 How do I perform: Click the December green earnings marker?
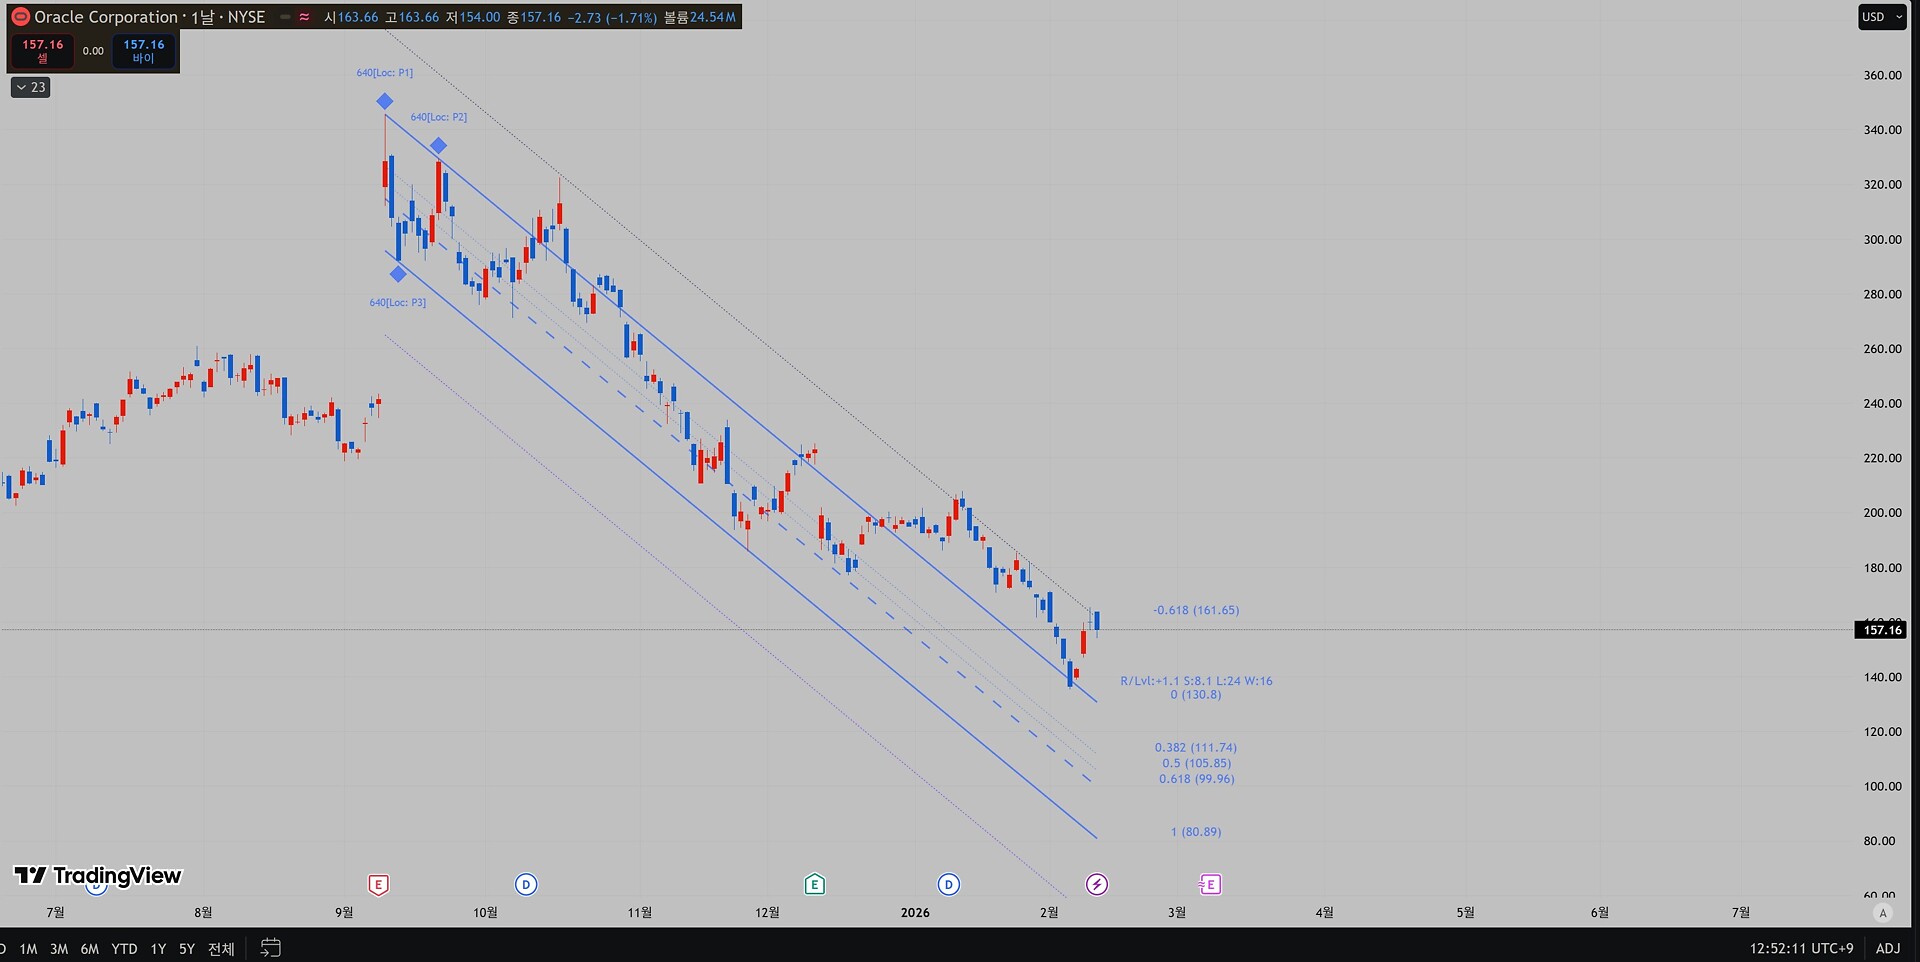click(x=814, y=884)
